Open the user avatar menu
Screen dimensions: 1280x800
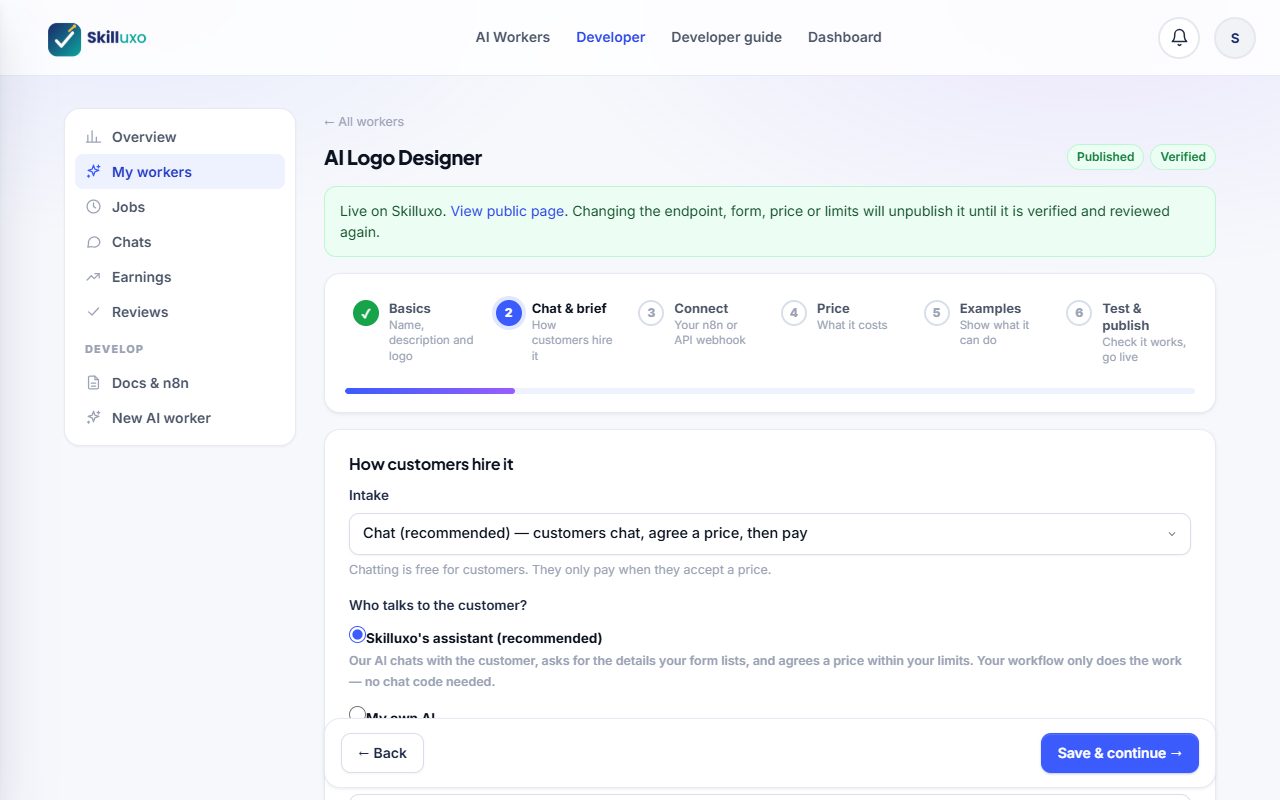[x=1235, y=38]
